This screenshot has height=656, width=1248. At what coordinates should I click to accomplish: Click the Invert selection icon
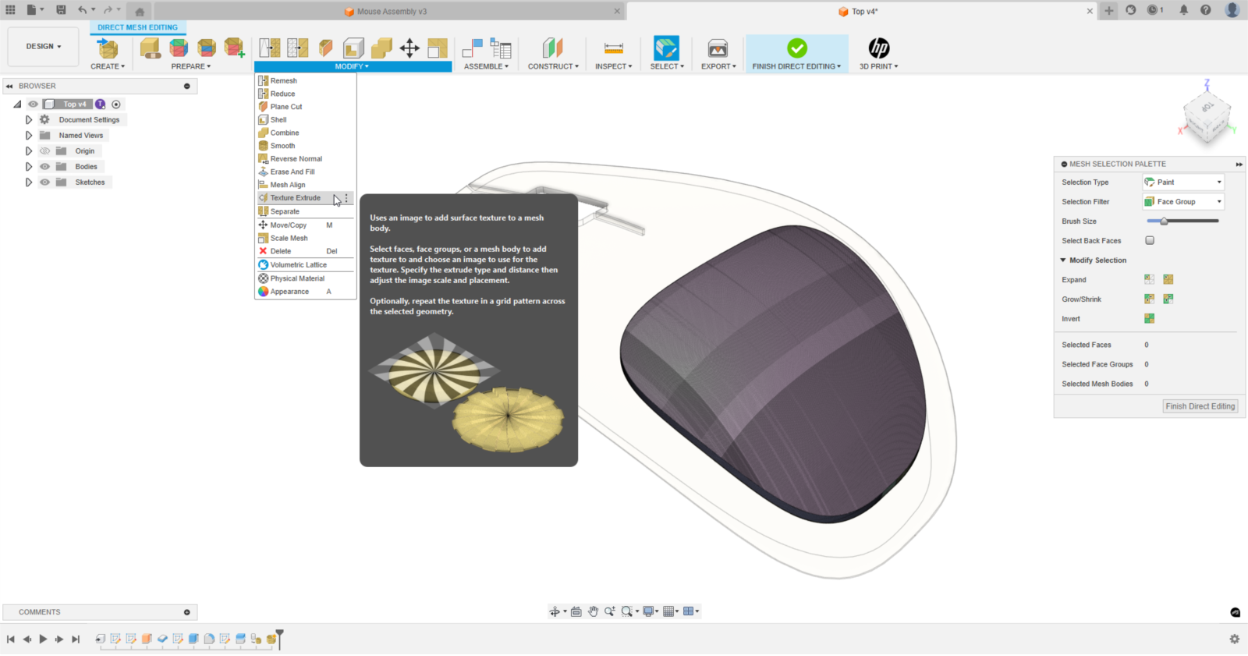coord(1150,319)
